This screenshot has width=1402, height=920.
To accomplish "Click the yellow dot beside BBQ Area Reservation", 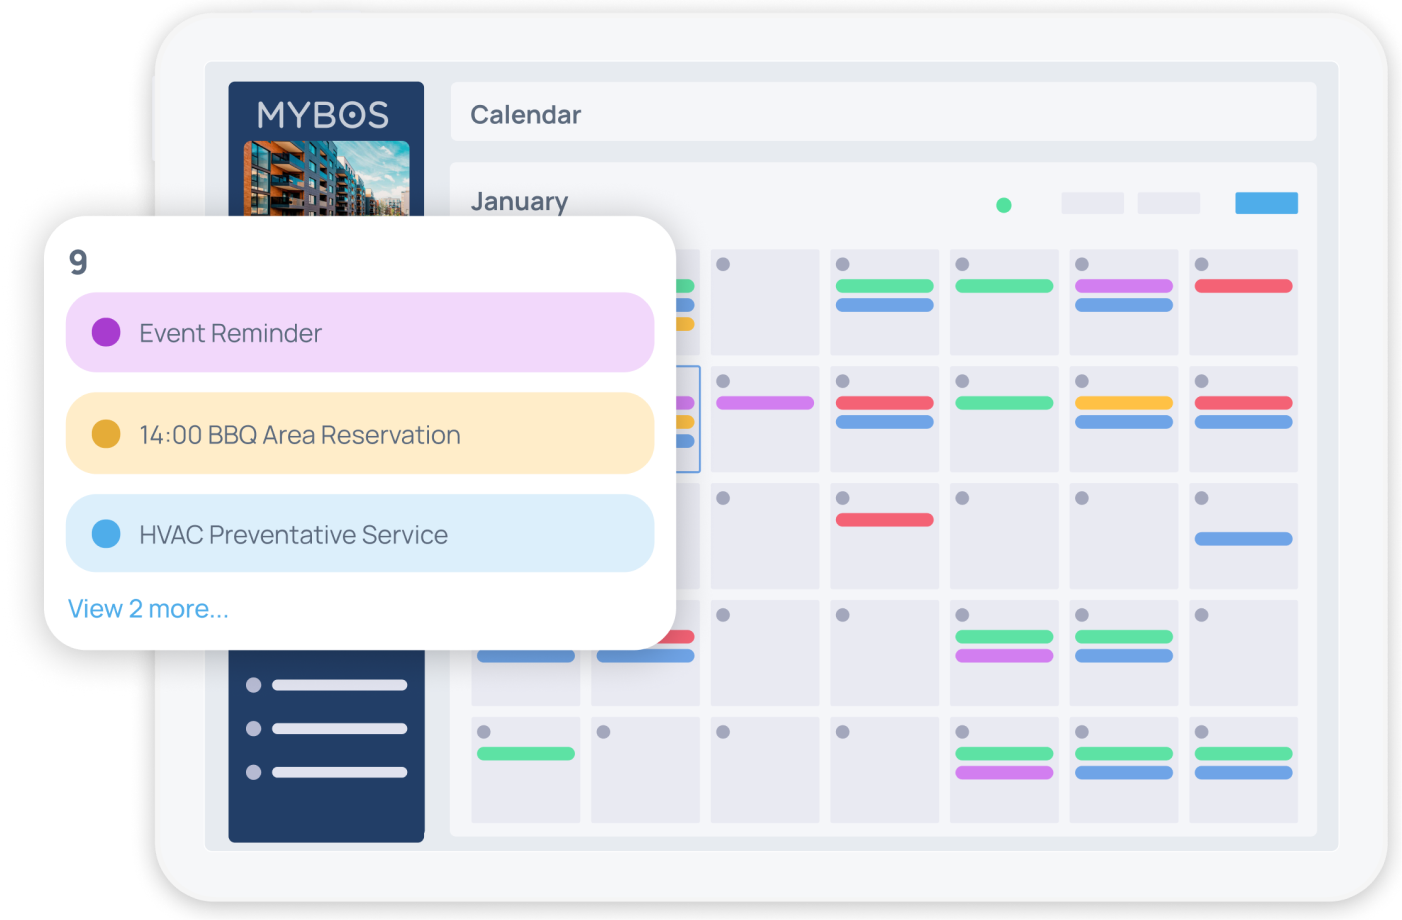I will tap(106, 433).
